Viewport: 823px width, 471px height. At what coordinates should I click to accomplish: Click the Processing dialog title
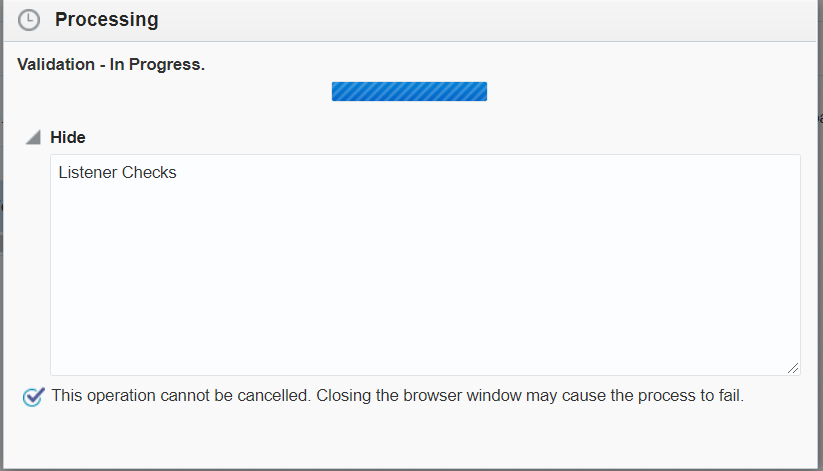pos(106,20)
